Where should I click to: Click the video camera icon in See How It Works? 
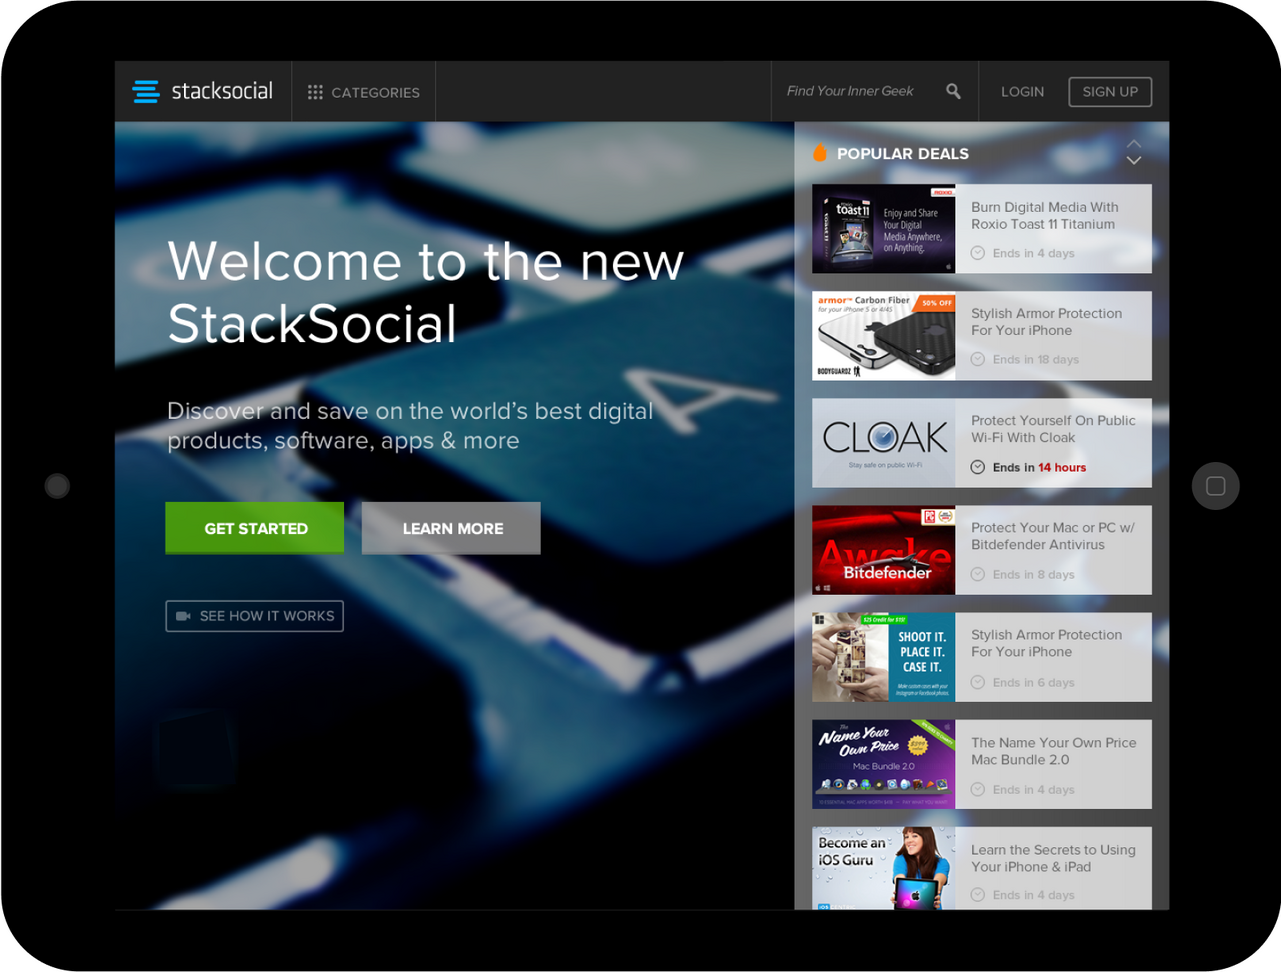click(183, 616)
